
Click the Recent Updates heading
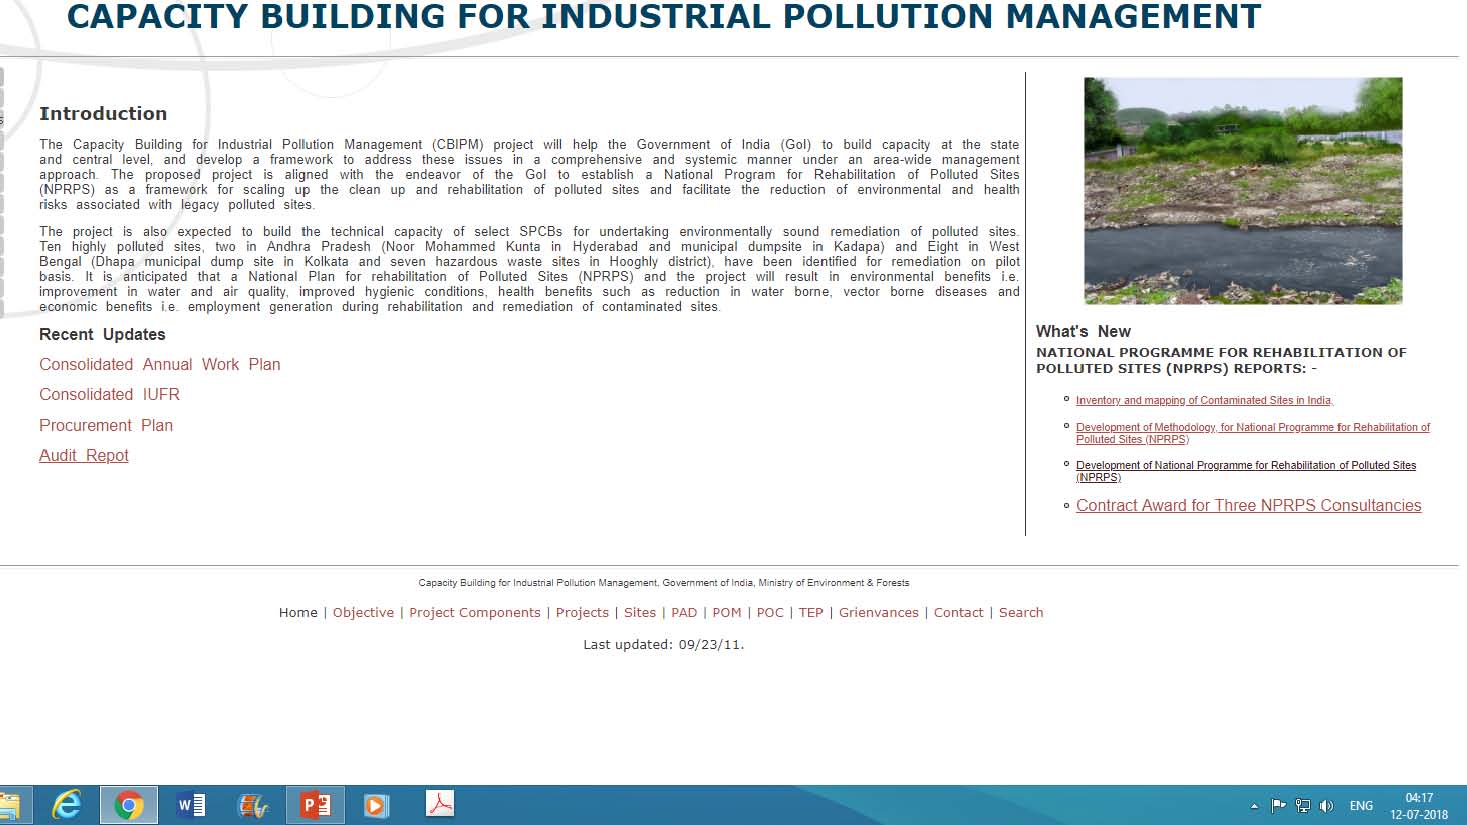(102, 335)
